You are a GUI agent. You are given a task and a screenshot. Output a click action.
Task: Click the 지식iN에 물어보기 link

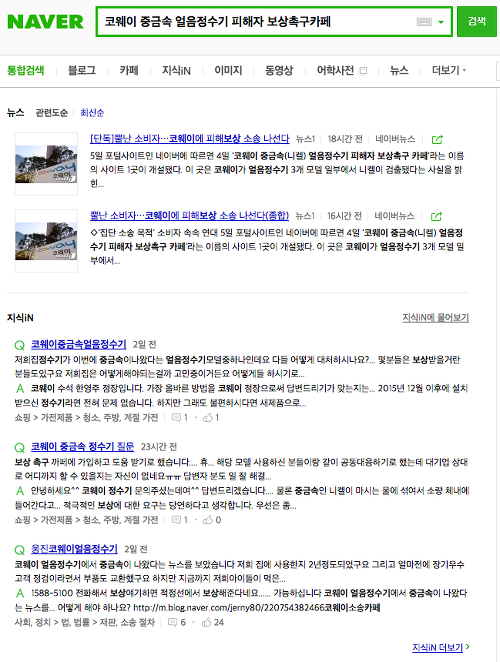435,317
